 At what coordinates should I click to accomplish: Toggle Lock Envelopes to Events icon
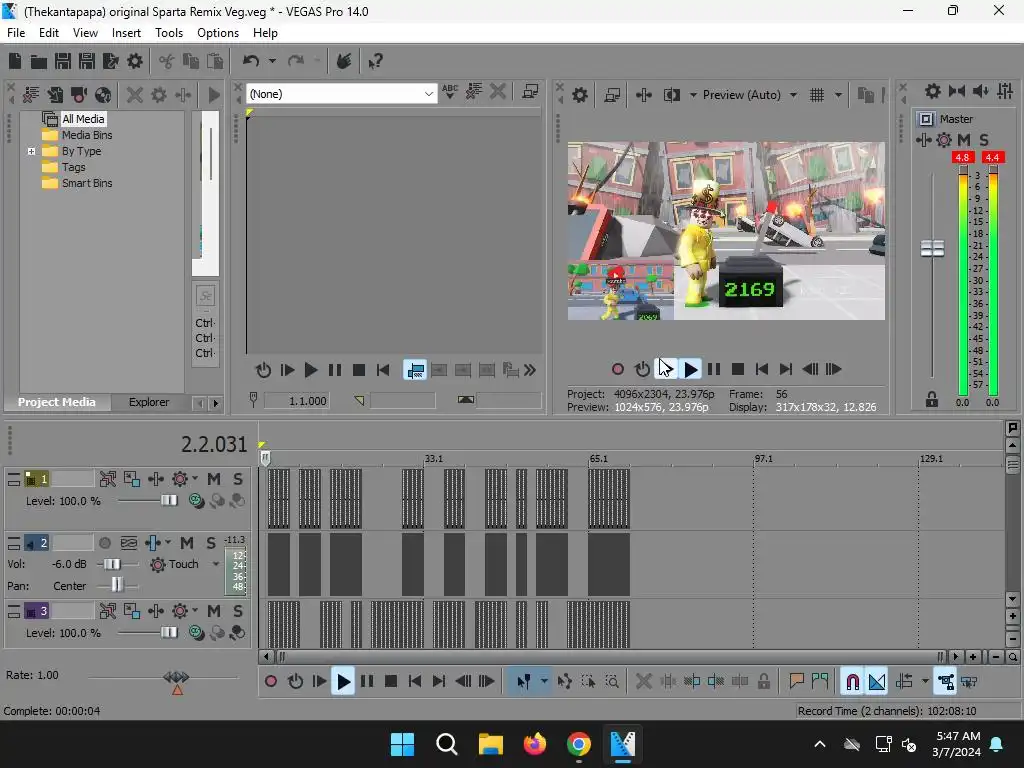945,682
